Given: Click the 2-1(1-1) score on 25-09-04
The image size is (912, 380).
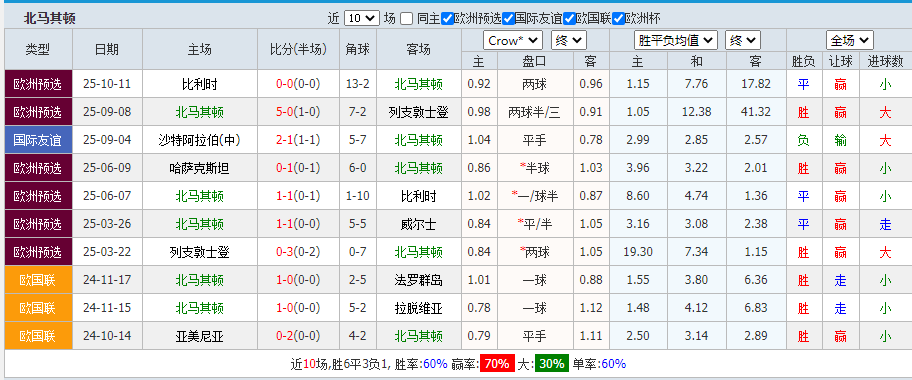Looking at the screenshot, I should [x=298, y=140].
